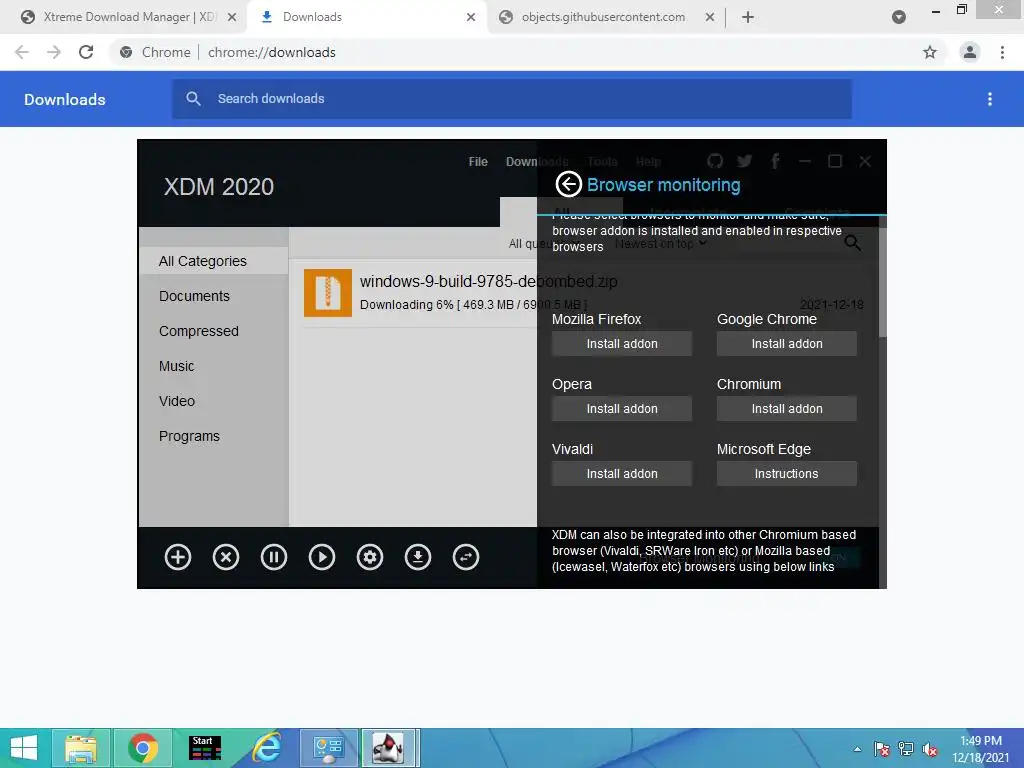The height and width of the screenshot is (768, 1024).
Task: Open XDM settings gear icon
Action: click(x=370, y=557)
